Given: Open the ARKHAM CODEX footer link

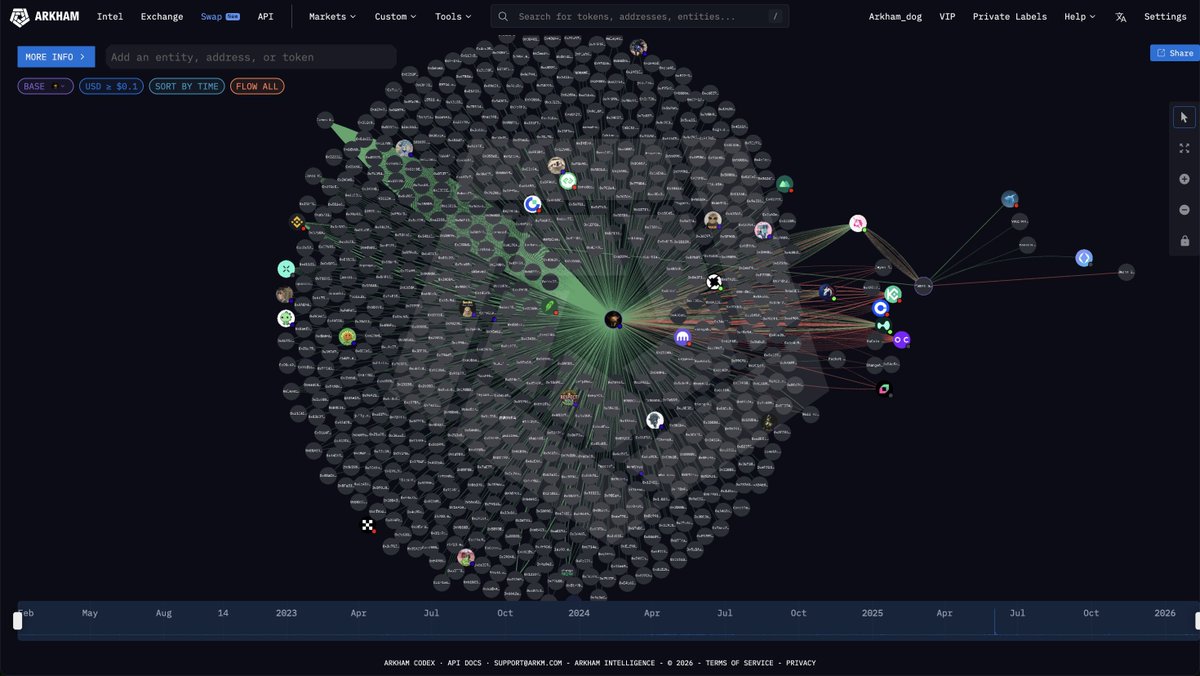Looking at the screenshot, I should click(x=409, y=663).
